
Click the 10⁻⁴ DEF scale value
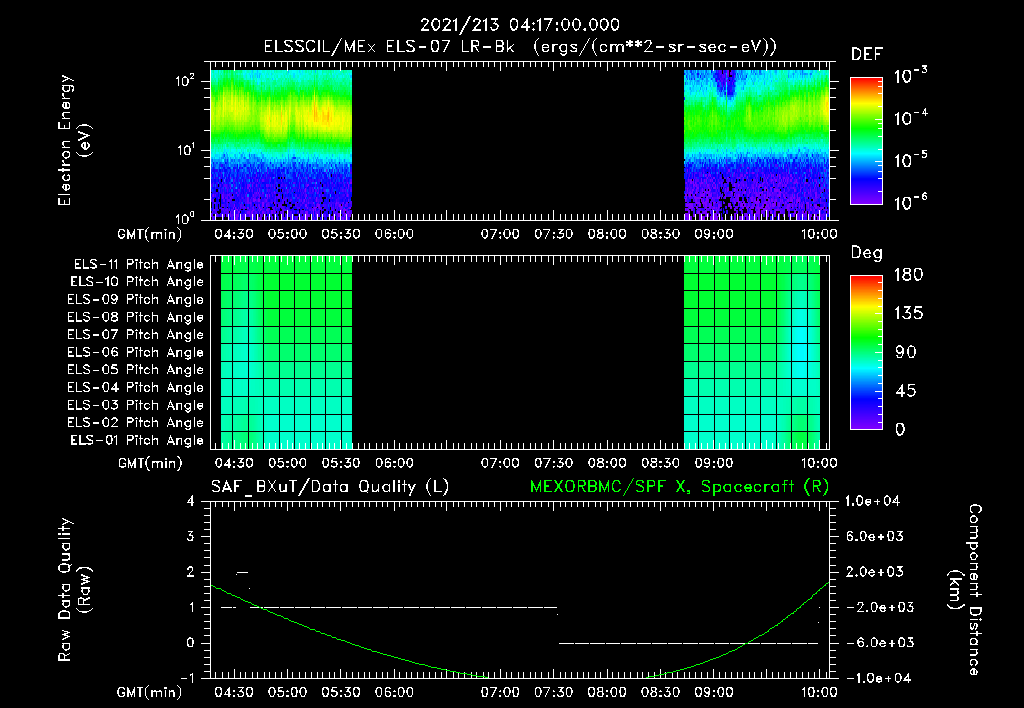tap(910, 118)
